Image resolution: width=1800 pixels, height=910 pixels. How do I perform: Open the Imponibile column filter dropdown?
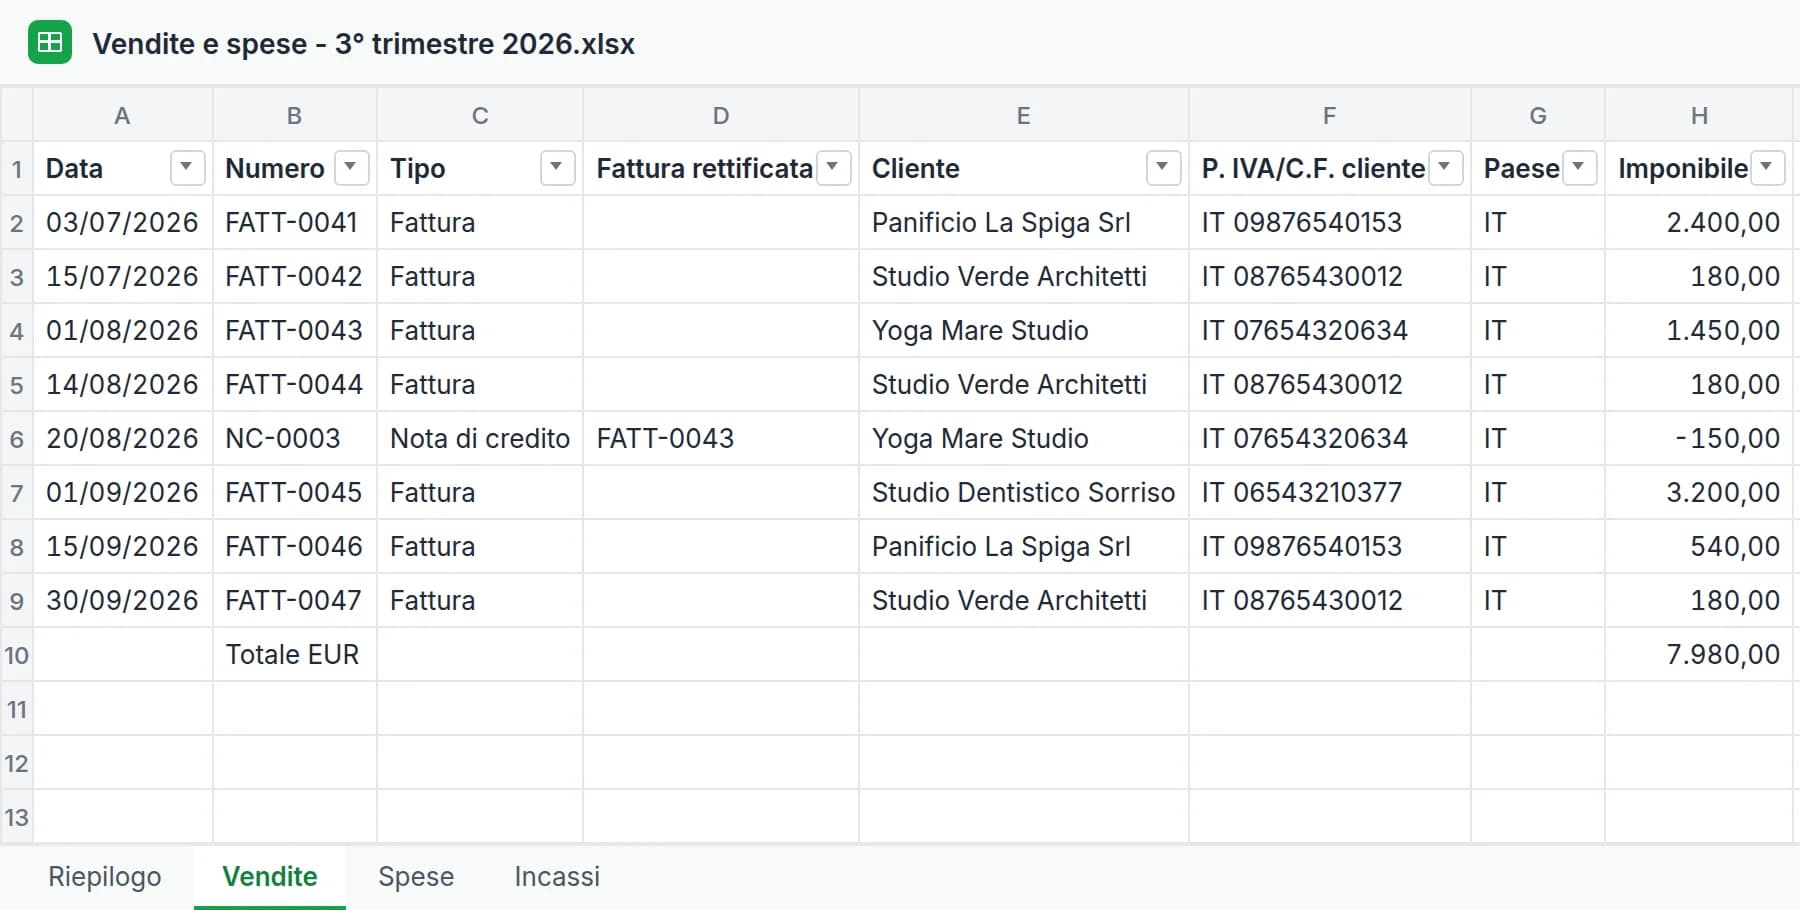[x=1767, y=167]
